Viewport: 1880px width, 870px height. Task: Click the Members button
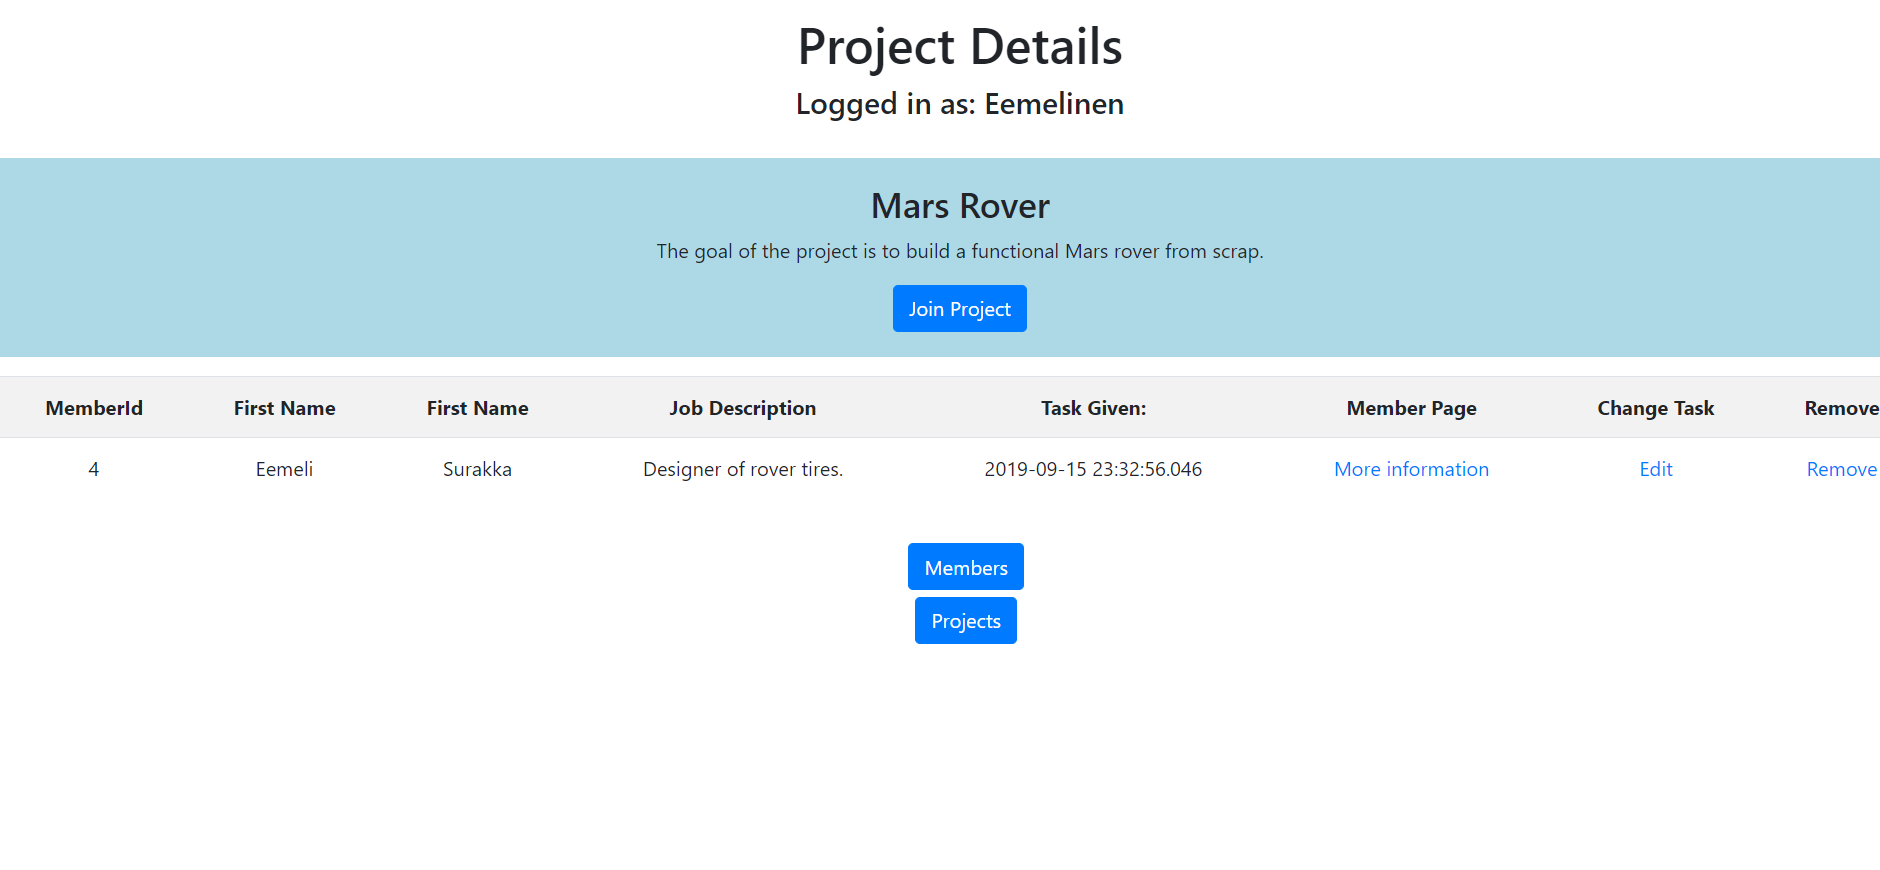pyautogui.click(x=965, y=566)
